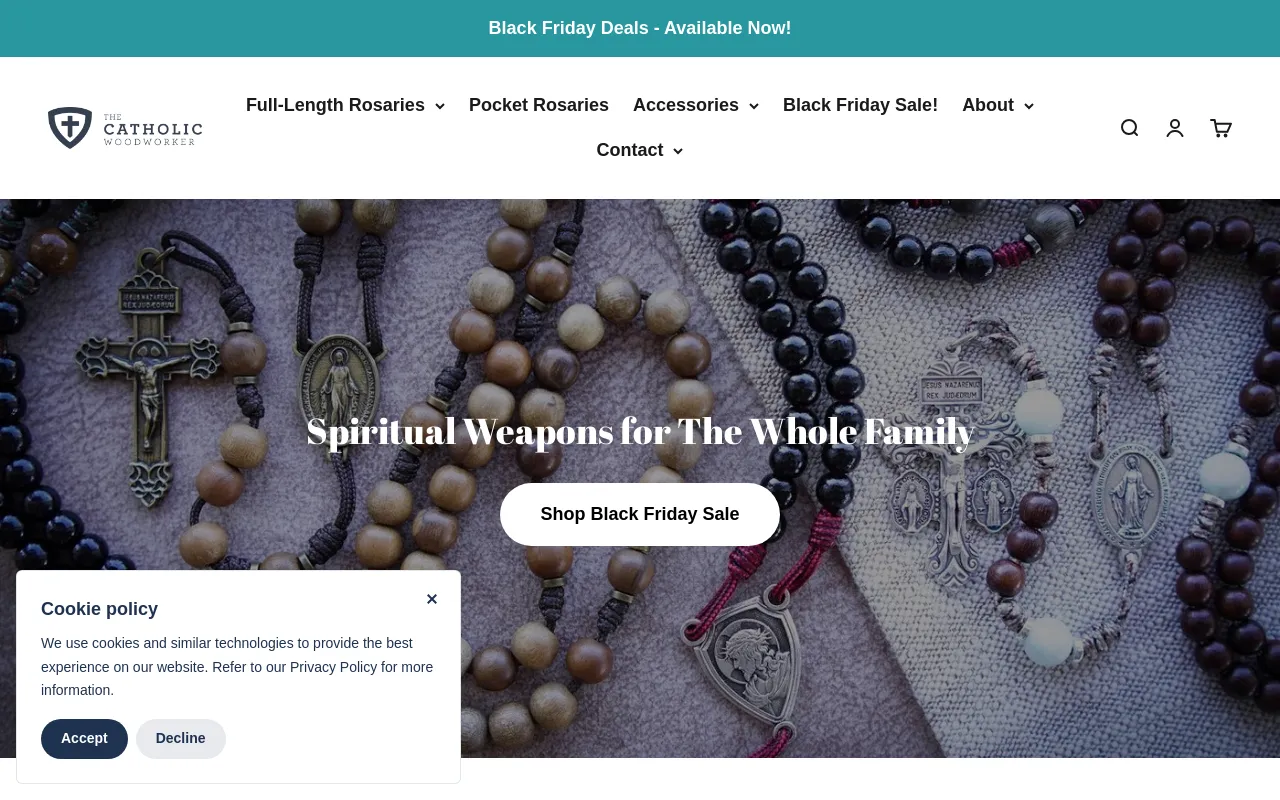
Task: Go to the Black Friday Sale! page
Action: 860,105
